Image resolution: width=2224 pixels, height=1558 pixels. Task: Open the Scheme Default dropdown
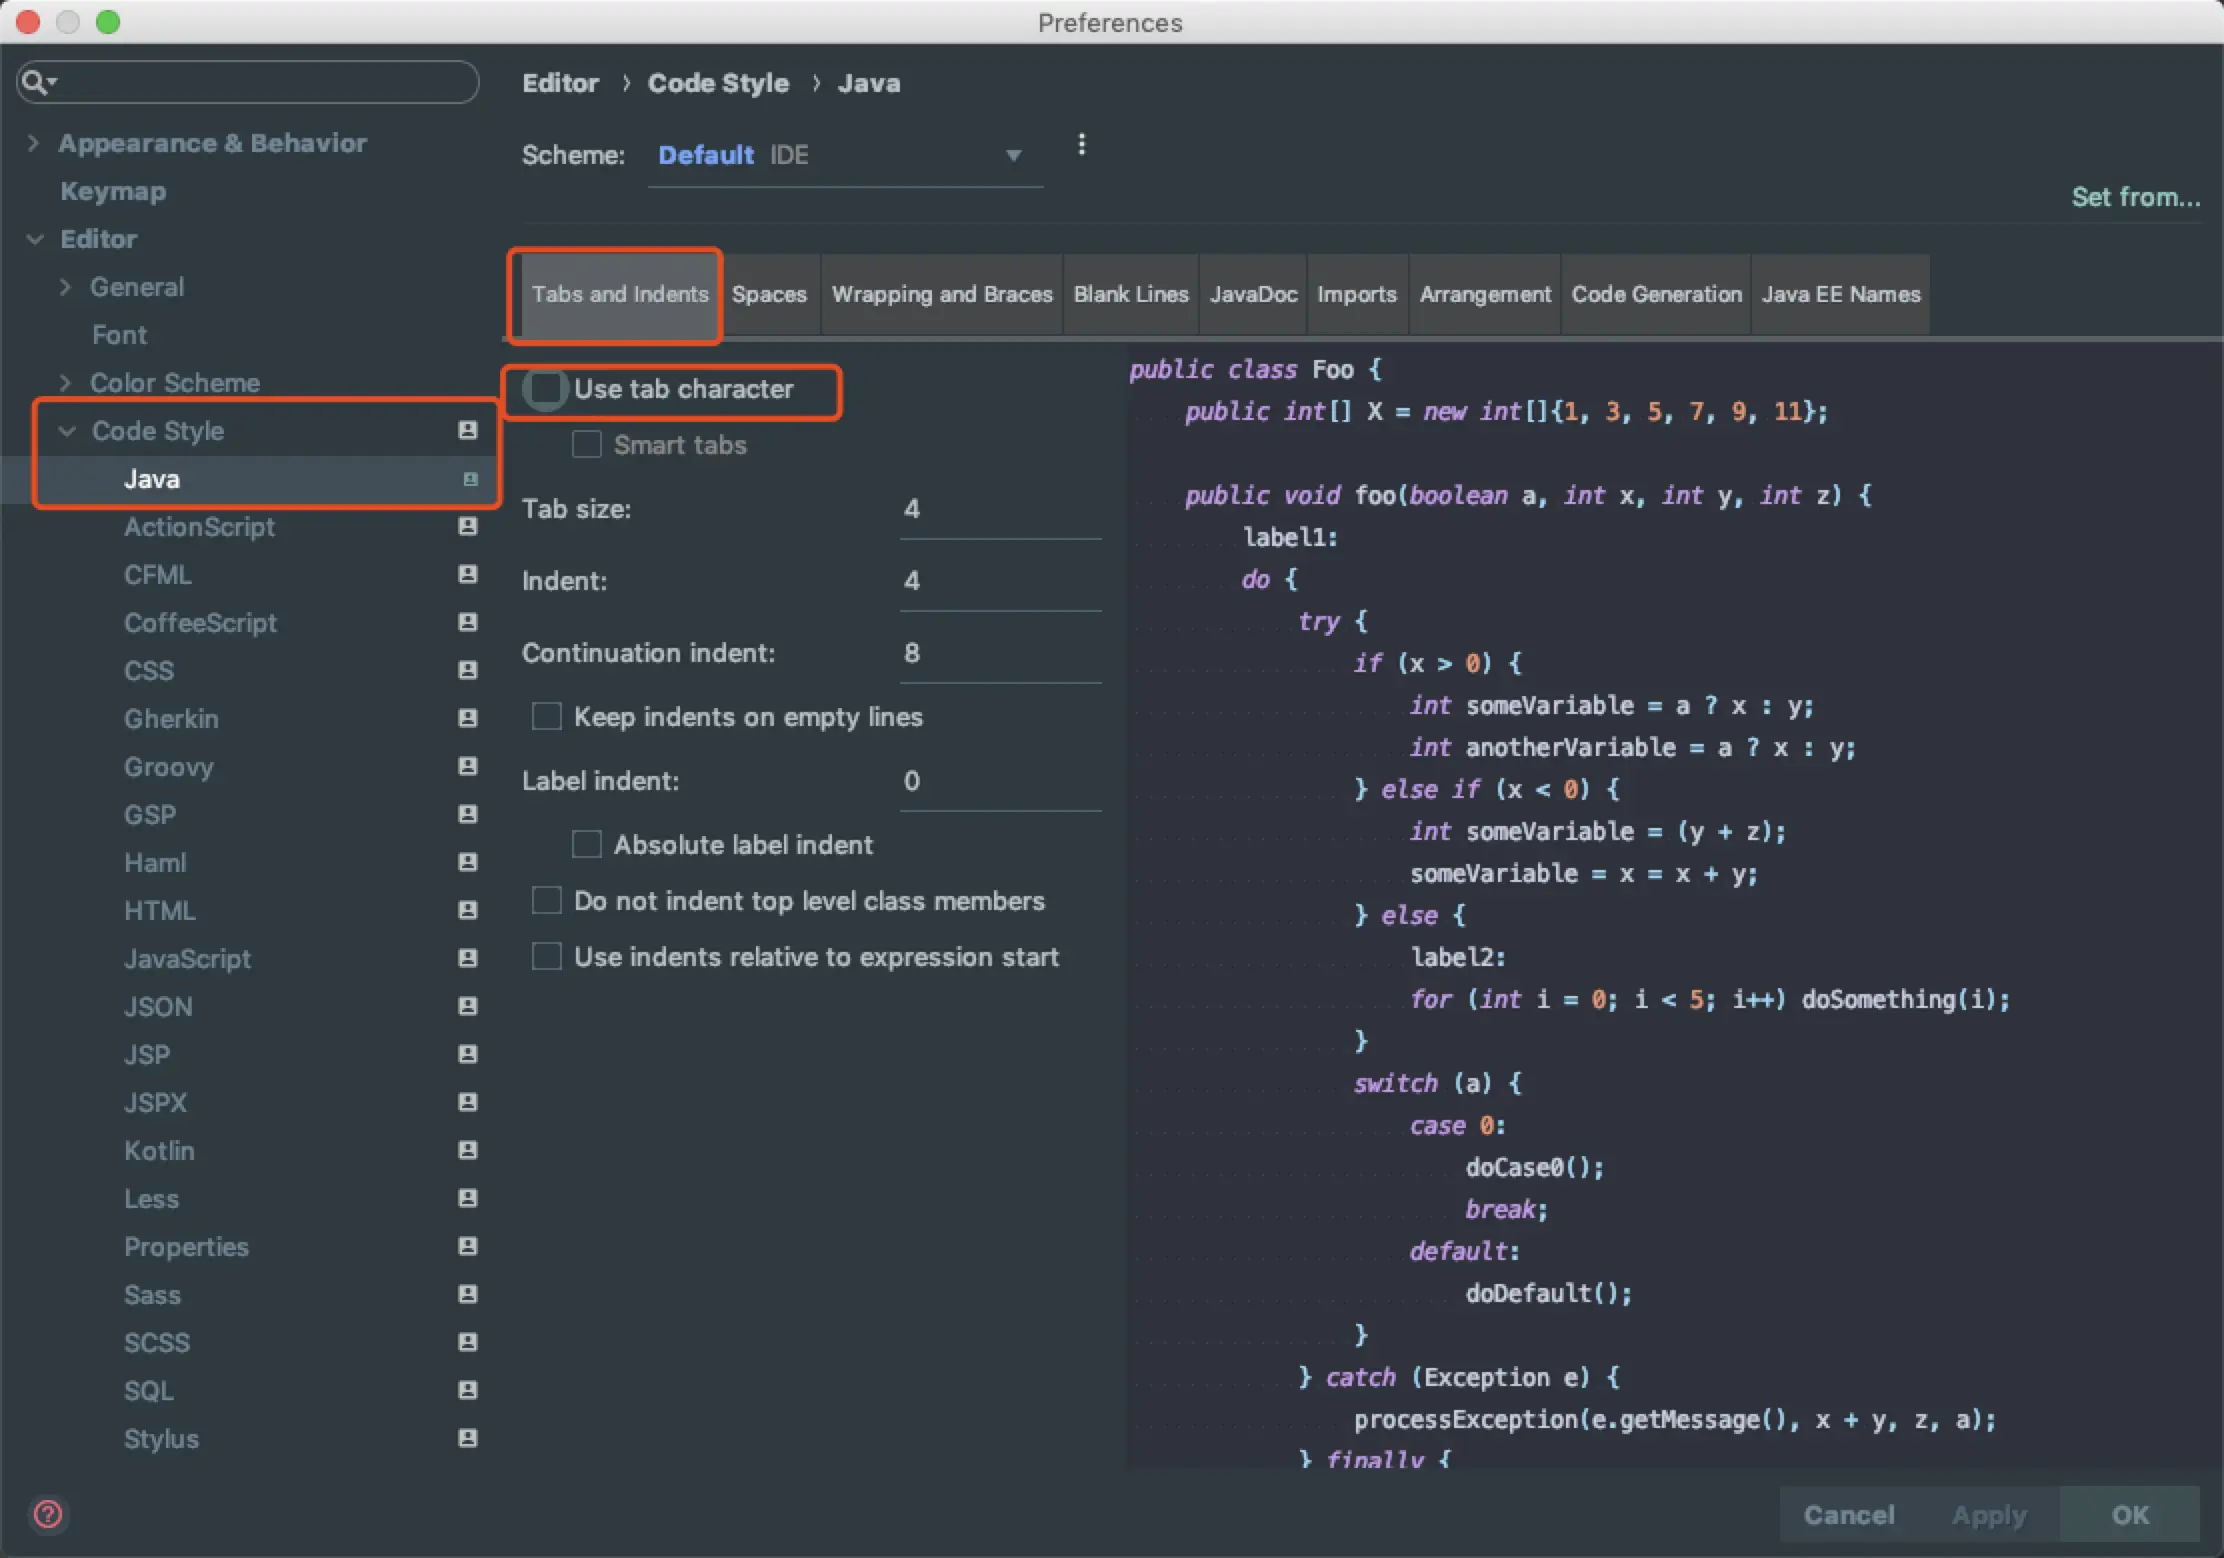[840, 155]
